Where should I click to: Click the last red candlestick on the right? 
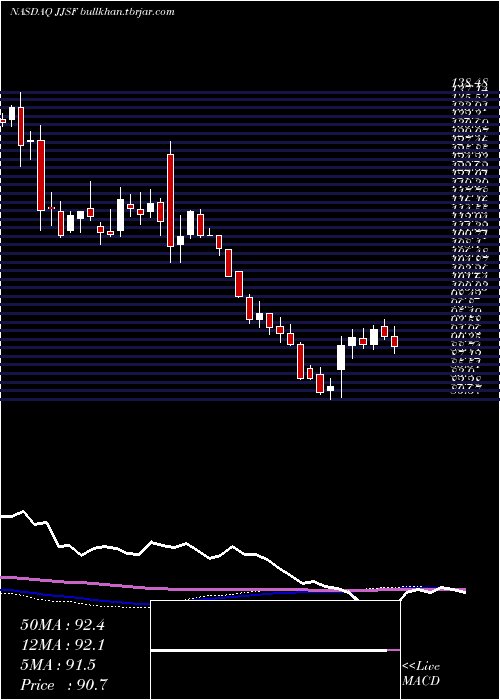click(x=394, y=341)
